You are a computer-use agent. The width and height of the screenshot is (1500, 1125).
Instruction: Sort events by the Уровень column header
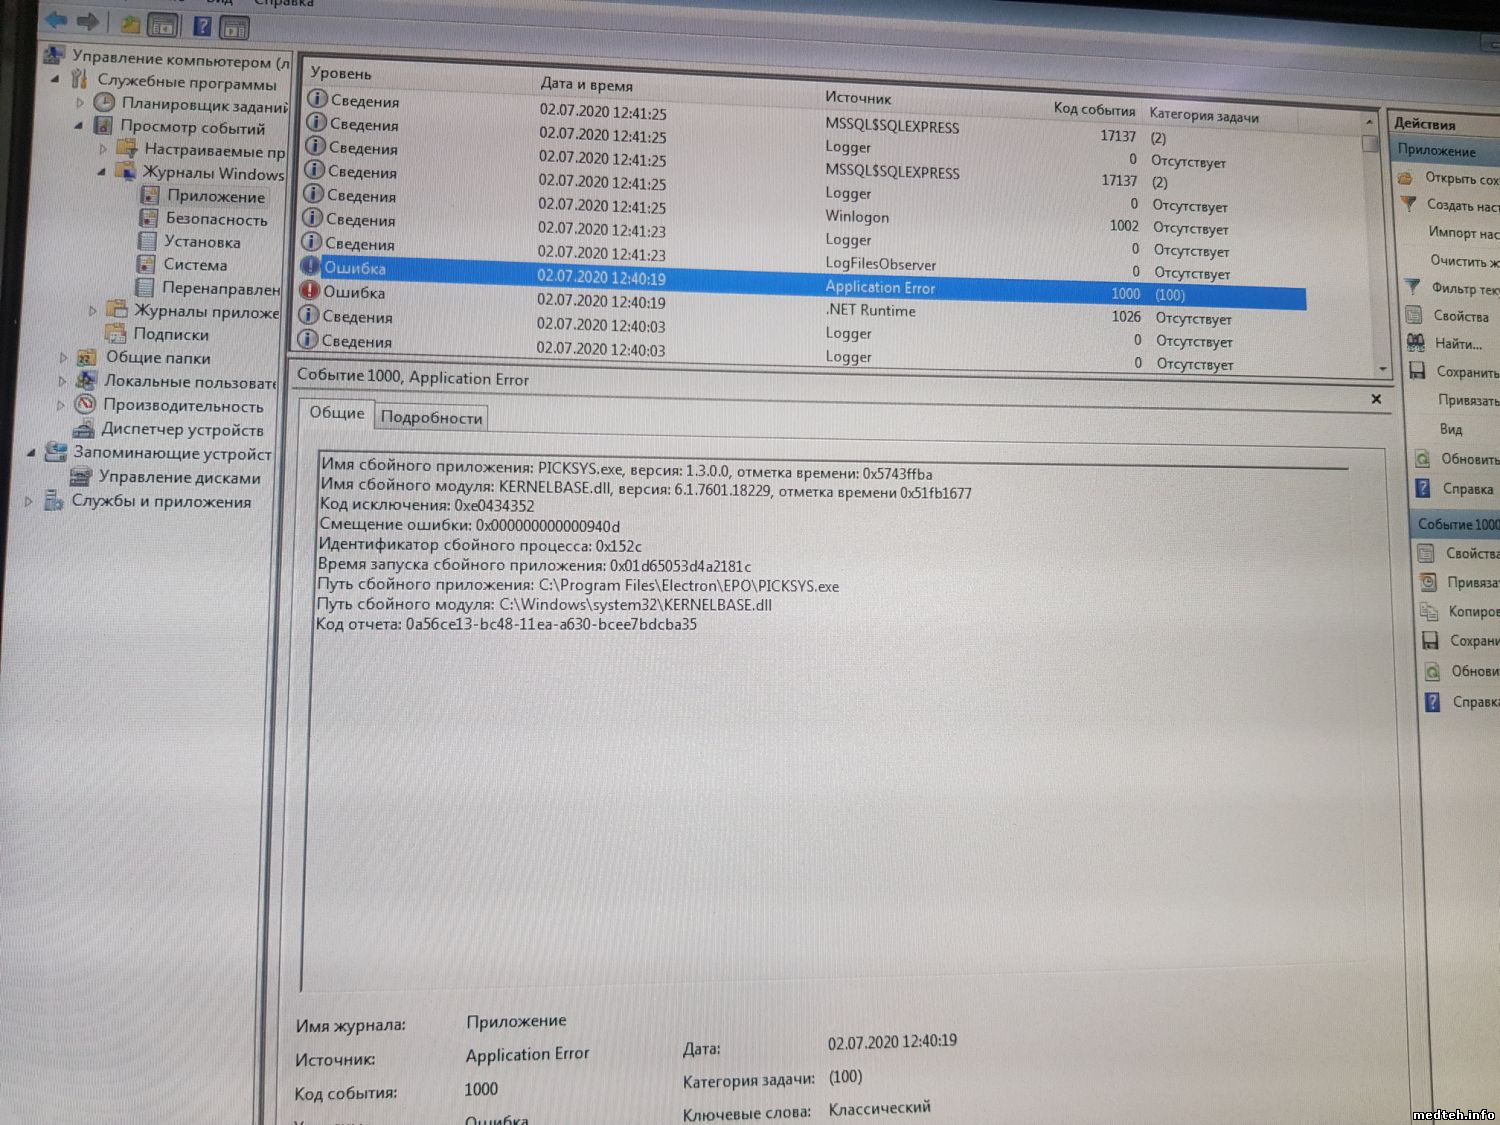(341, 73)
